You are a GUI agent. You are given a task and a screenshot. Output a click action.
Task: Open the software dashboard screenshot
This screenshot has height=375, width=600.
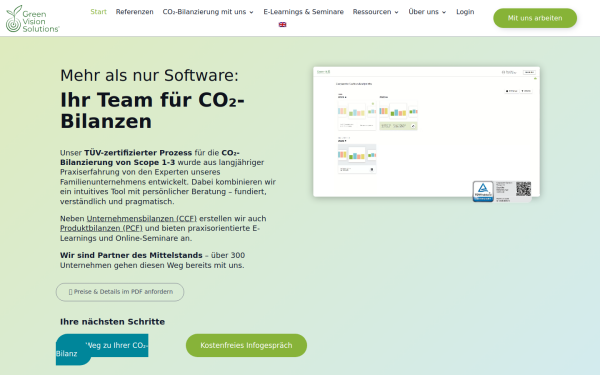point(426,132)
